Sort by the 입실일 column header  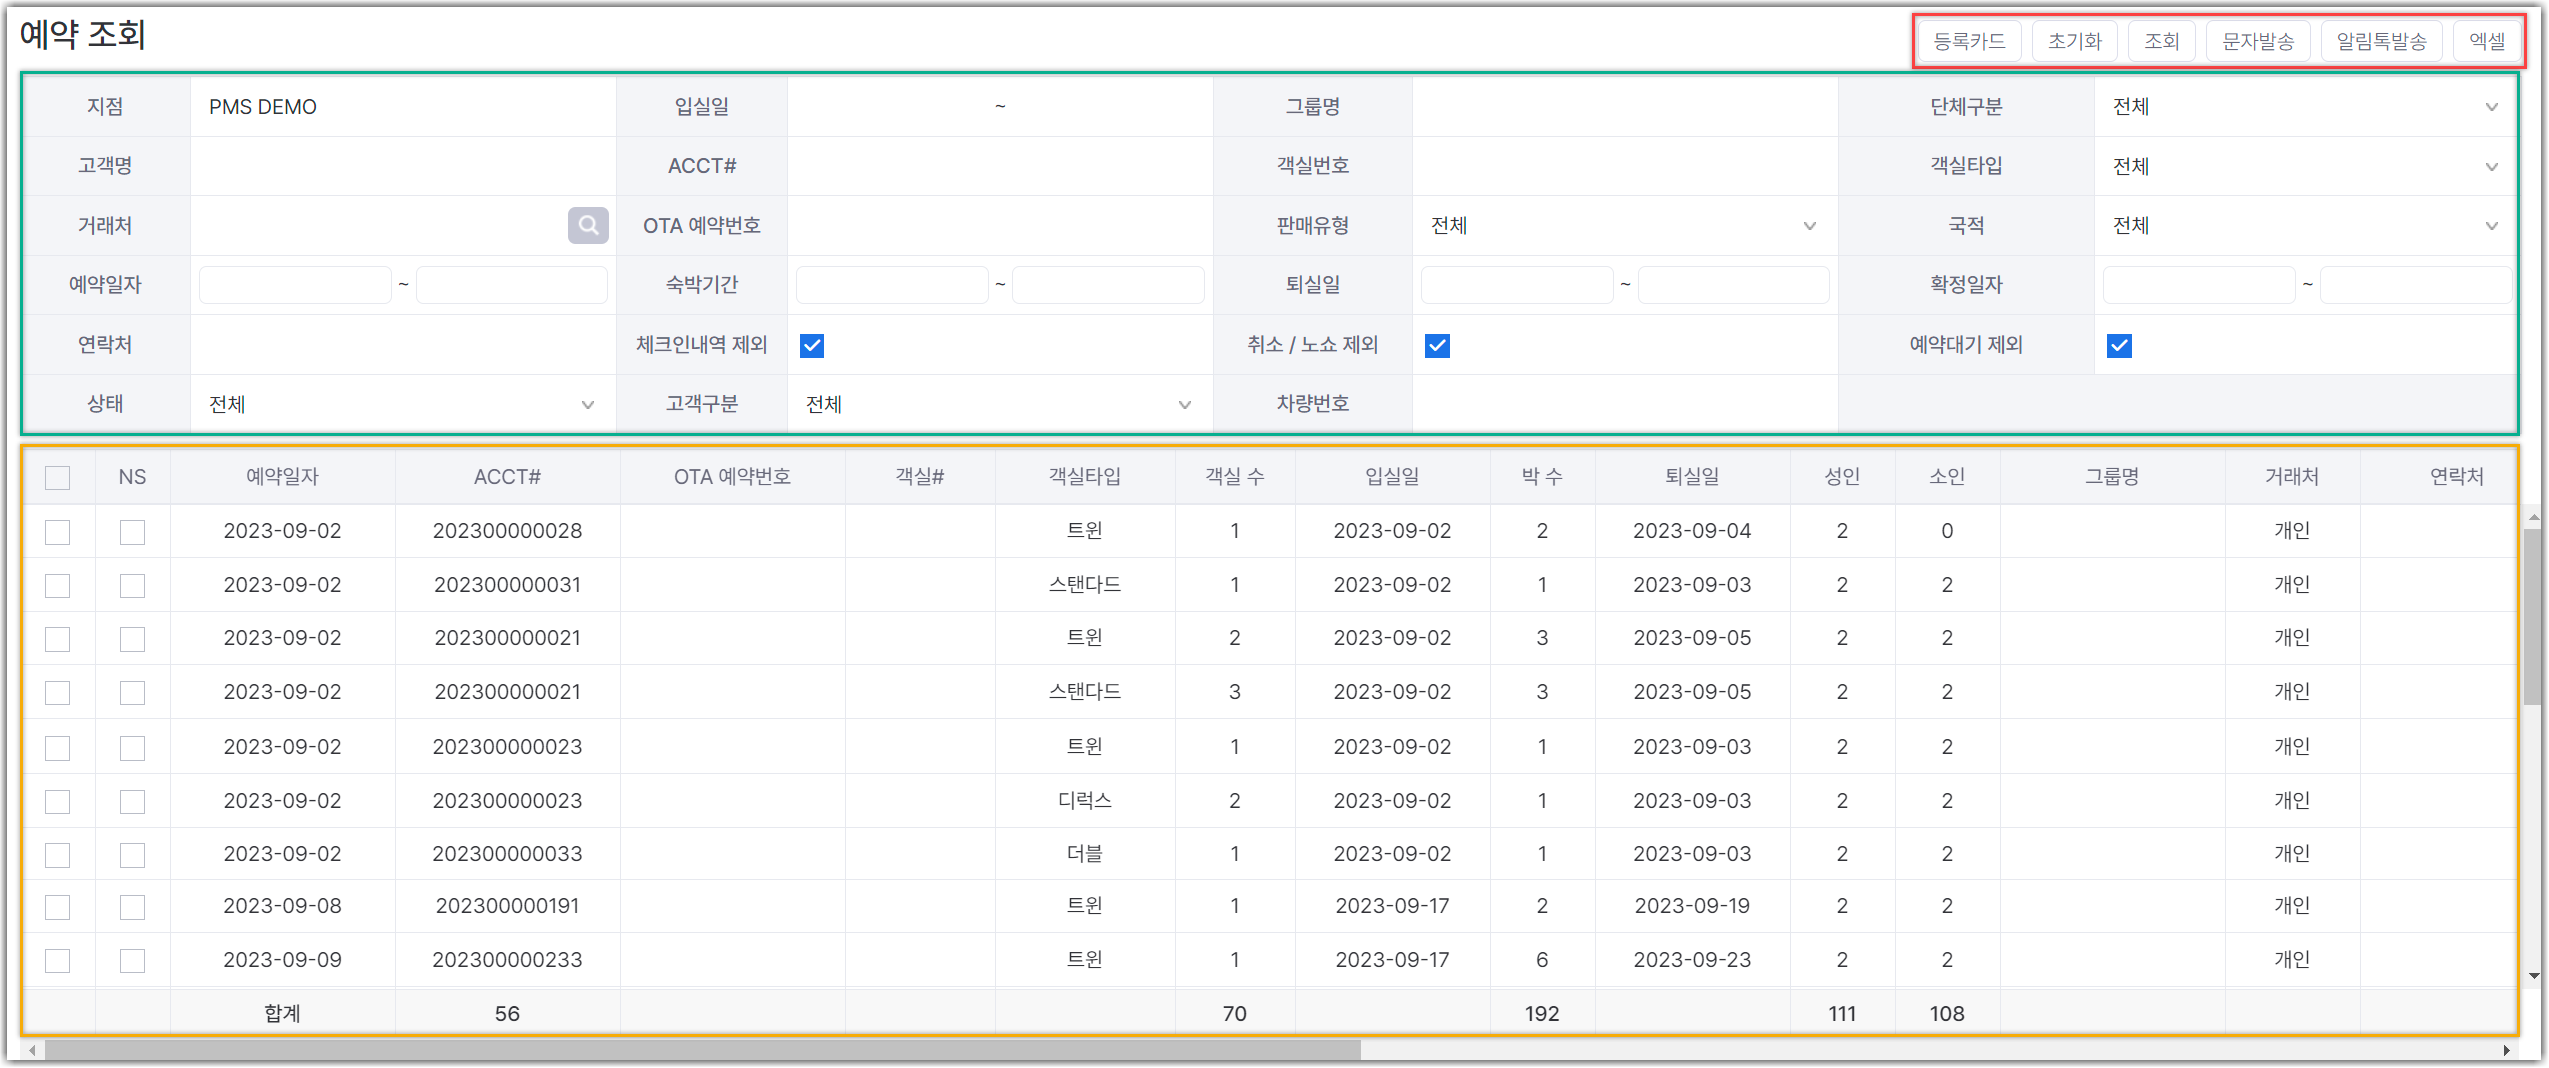coord(1392,477)
